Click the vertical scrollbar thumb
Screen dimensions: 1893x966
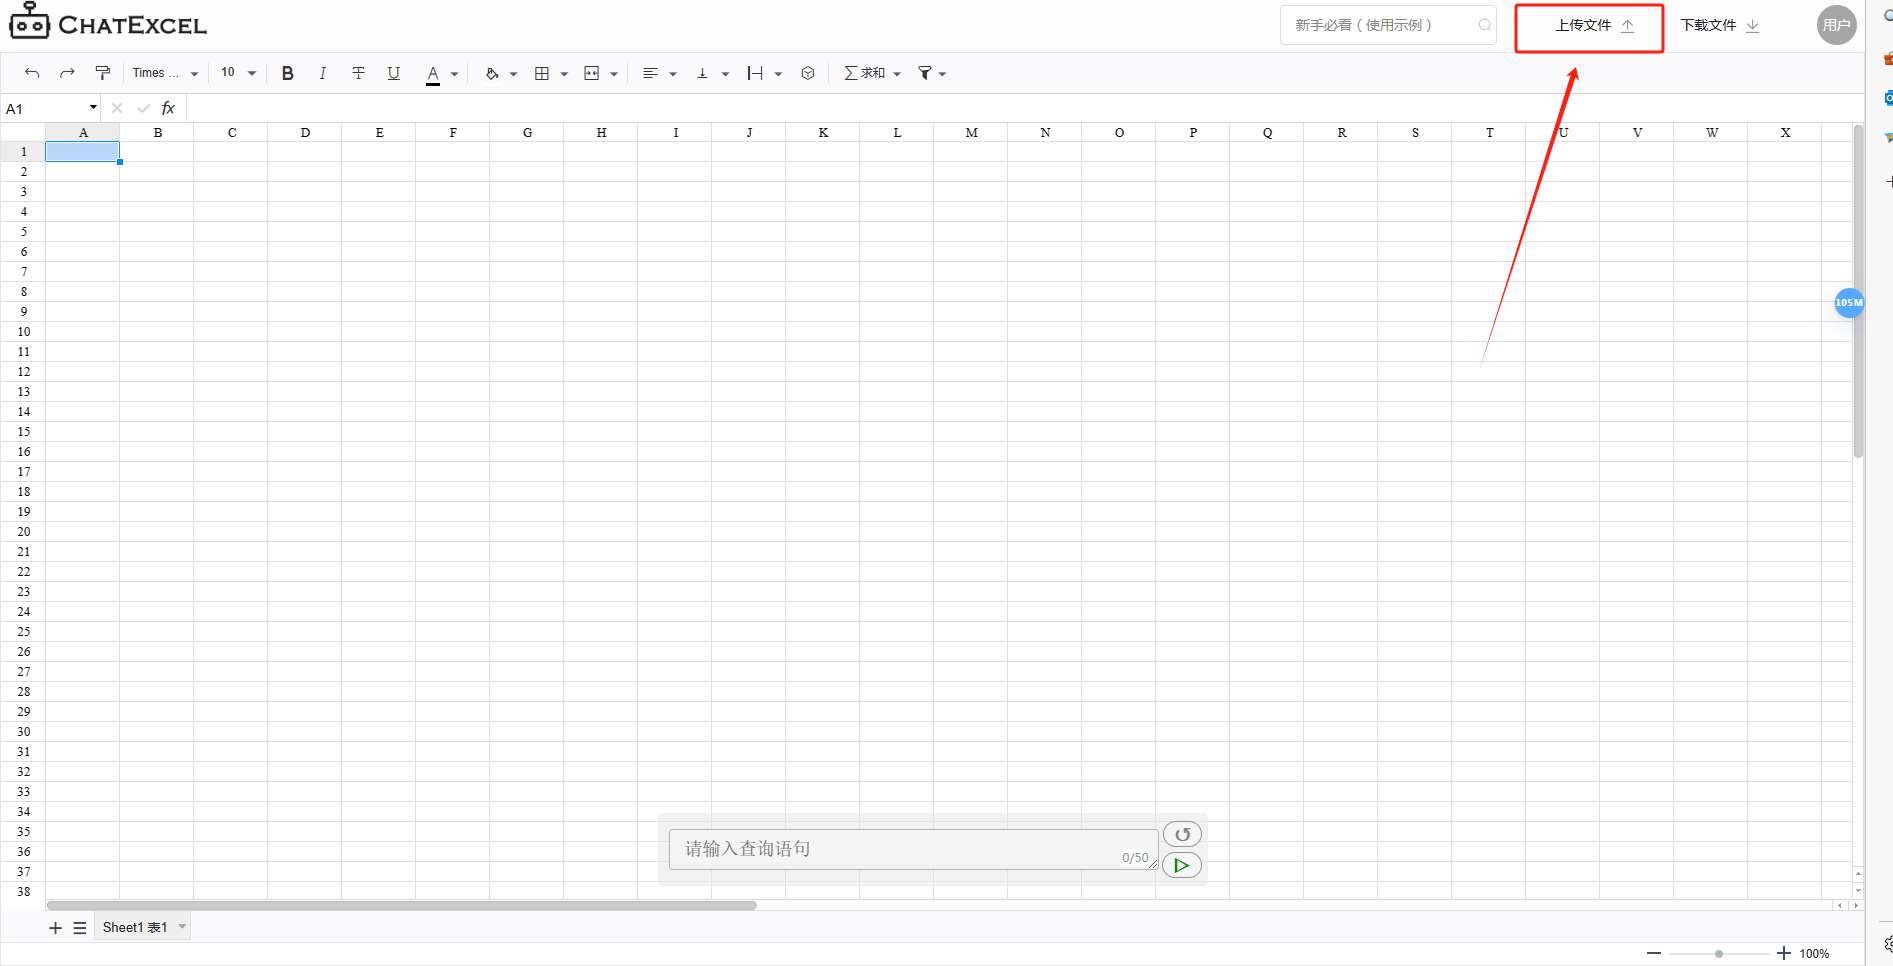(1858, 290)
